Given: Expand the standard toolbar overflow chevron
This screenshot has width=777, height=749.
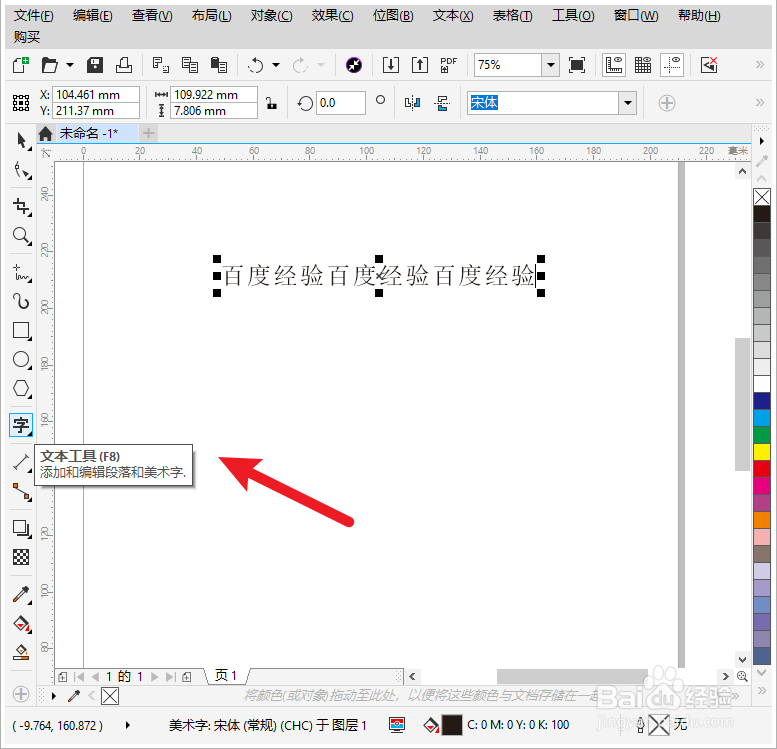Looking at the screenshot, I should click(760, 64).
